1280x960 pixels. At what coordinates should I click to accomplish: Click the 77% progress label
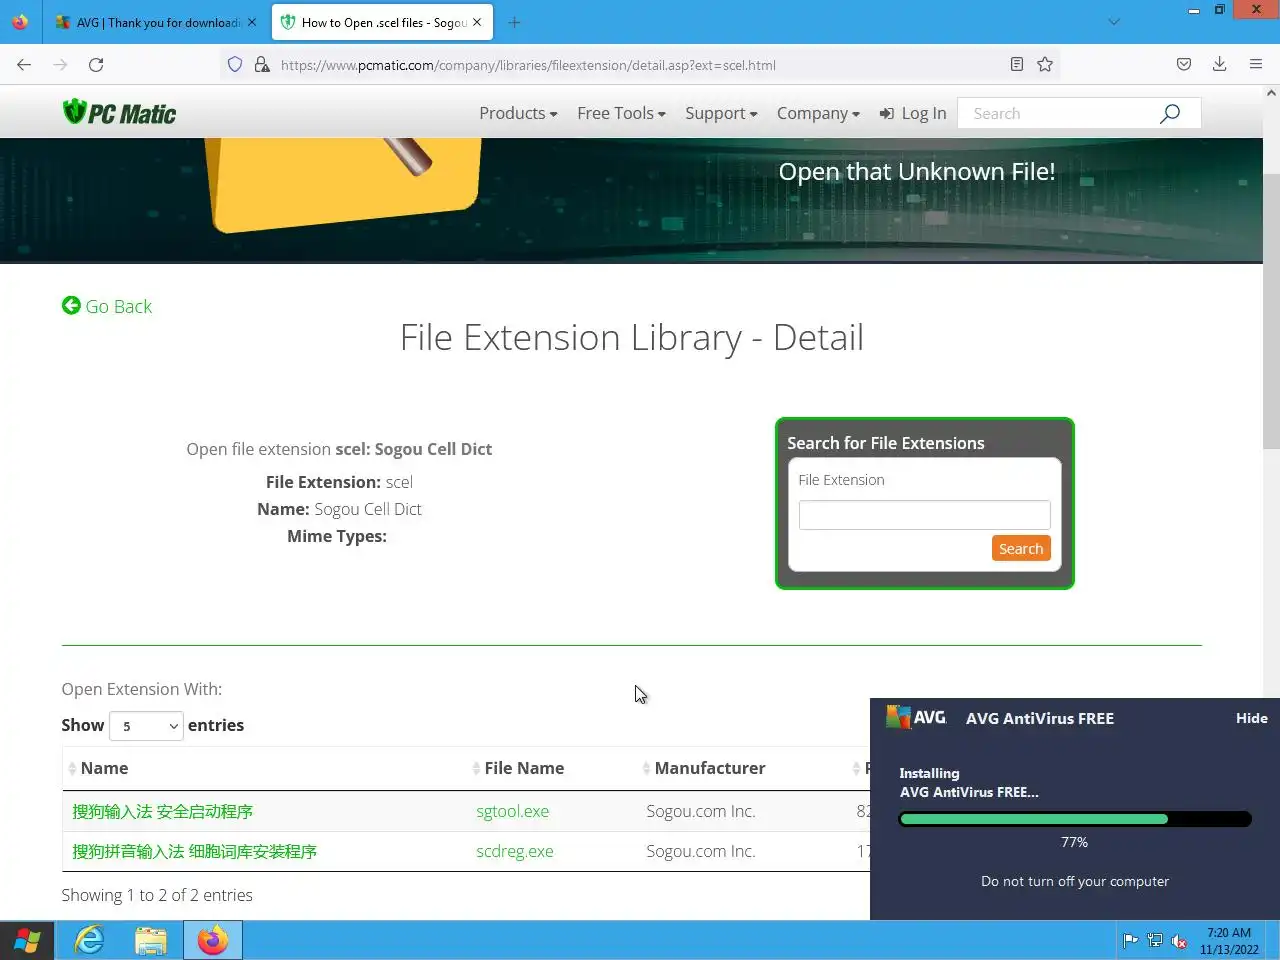pyautogui.click(x=1074, y=842)
